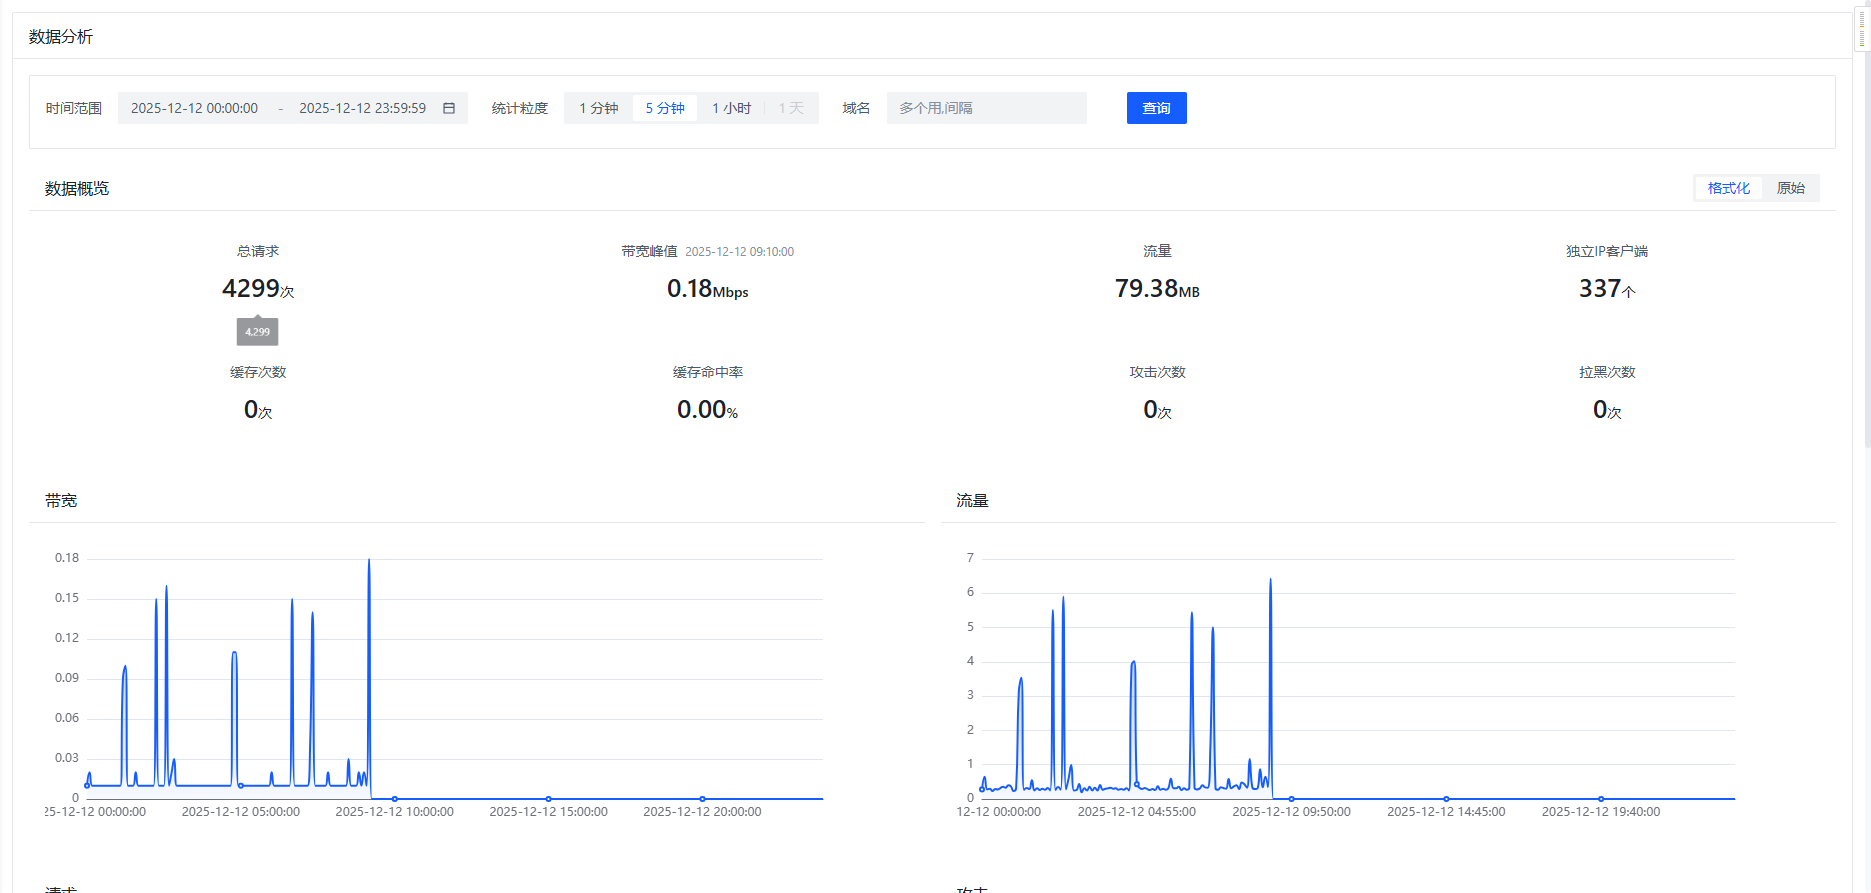This screenshot has height=893, width=1871.
Task: Click 流量 chart marker at 2025-12-12 14:45:00
Action: [x=1447, y=799]
